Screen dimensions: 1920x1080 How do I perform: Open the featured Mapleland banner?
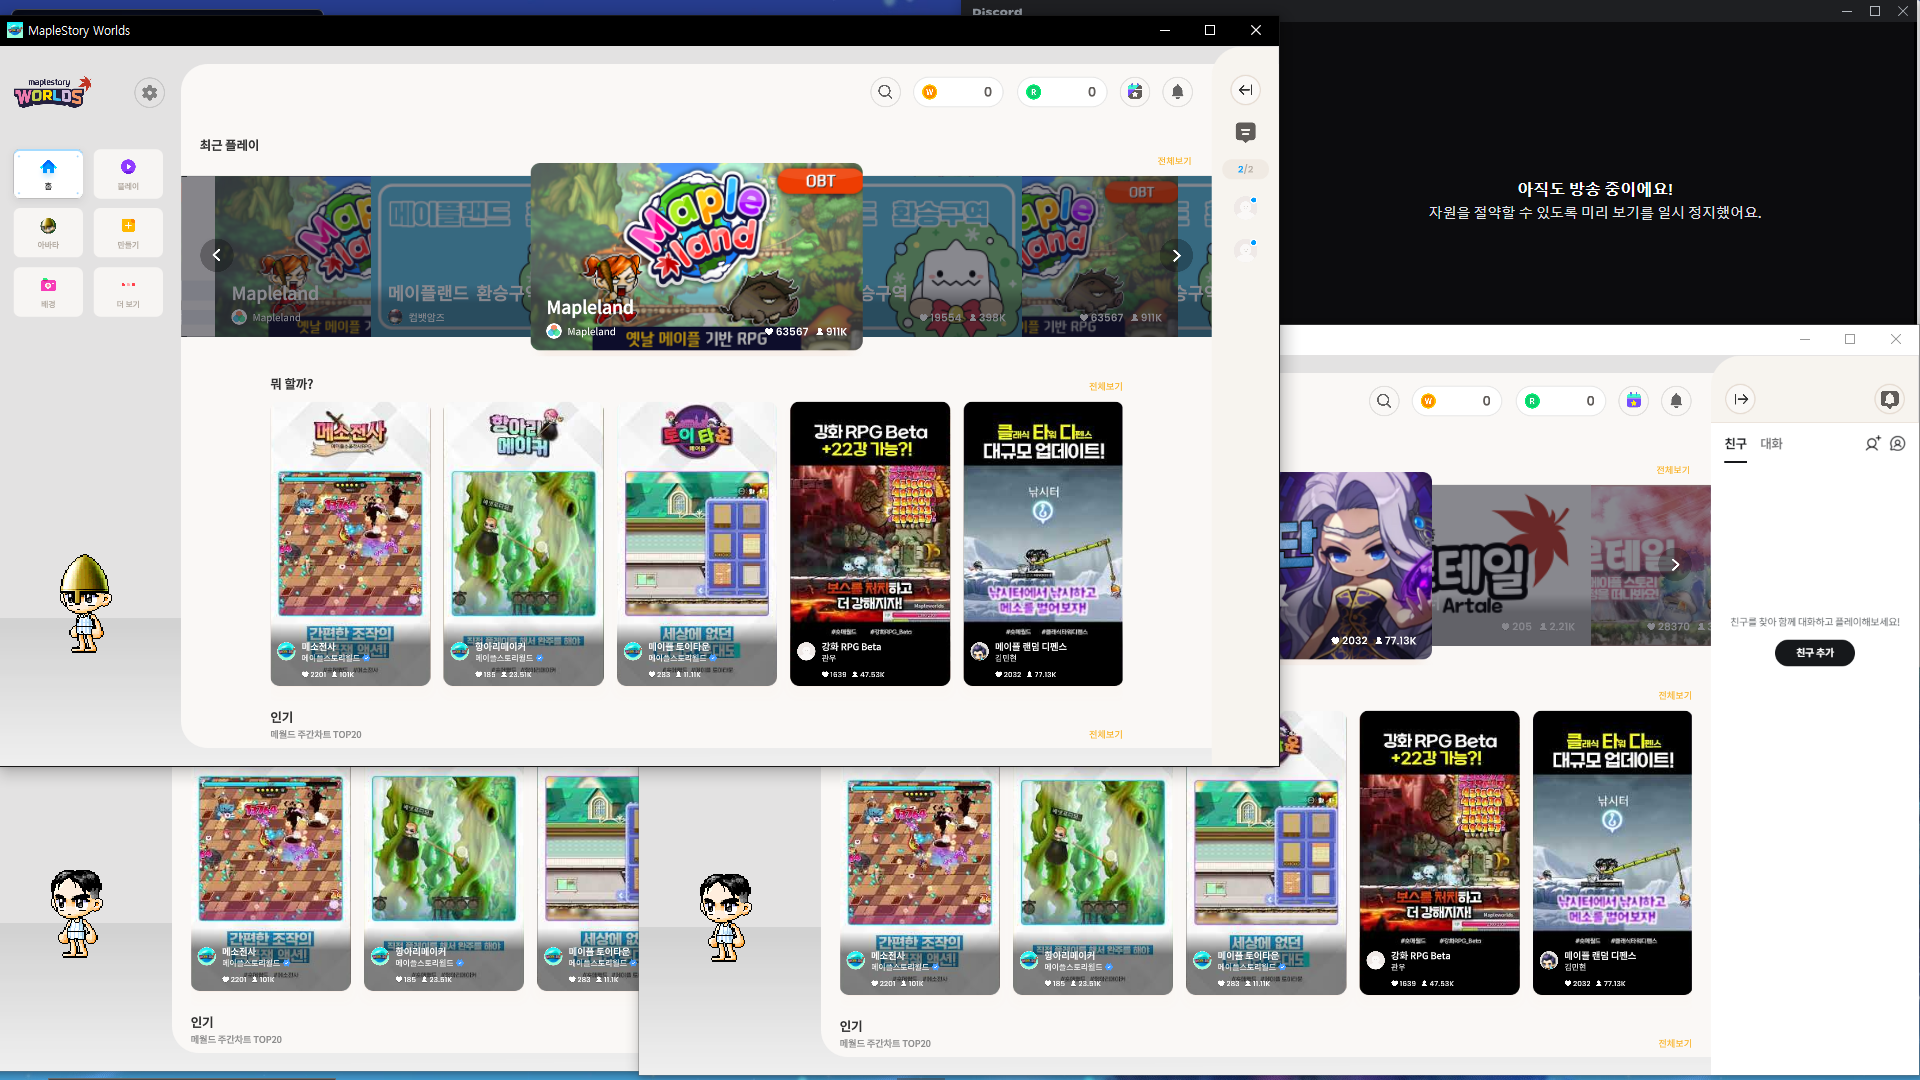click(696, 256)
